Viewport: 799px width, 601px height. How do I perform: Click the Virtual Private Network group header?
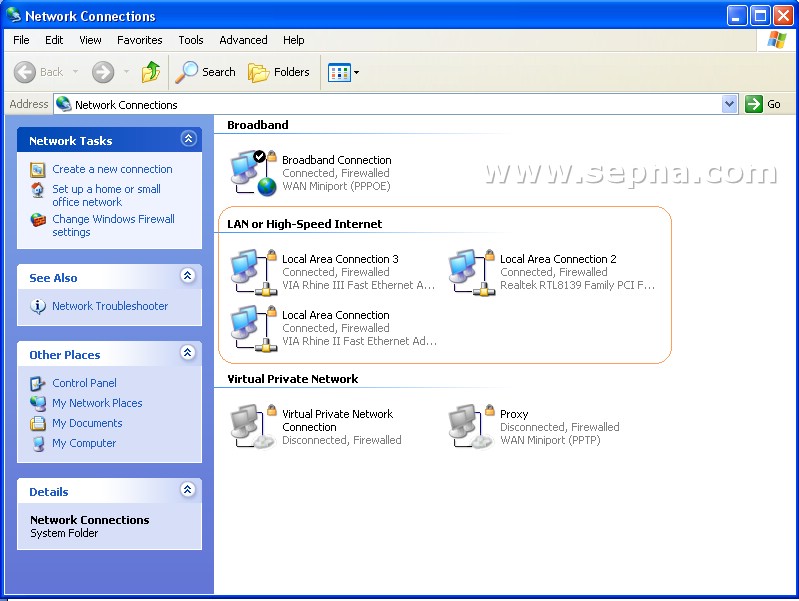[x=292, y=379]
